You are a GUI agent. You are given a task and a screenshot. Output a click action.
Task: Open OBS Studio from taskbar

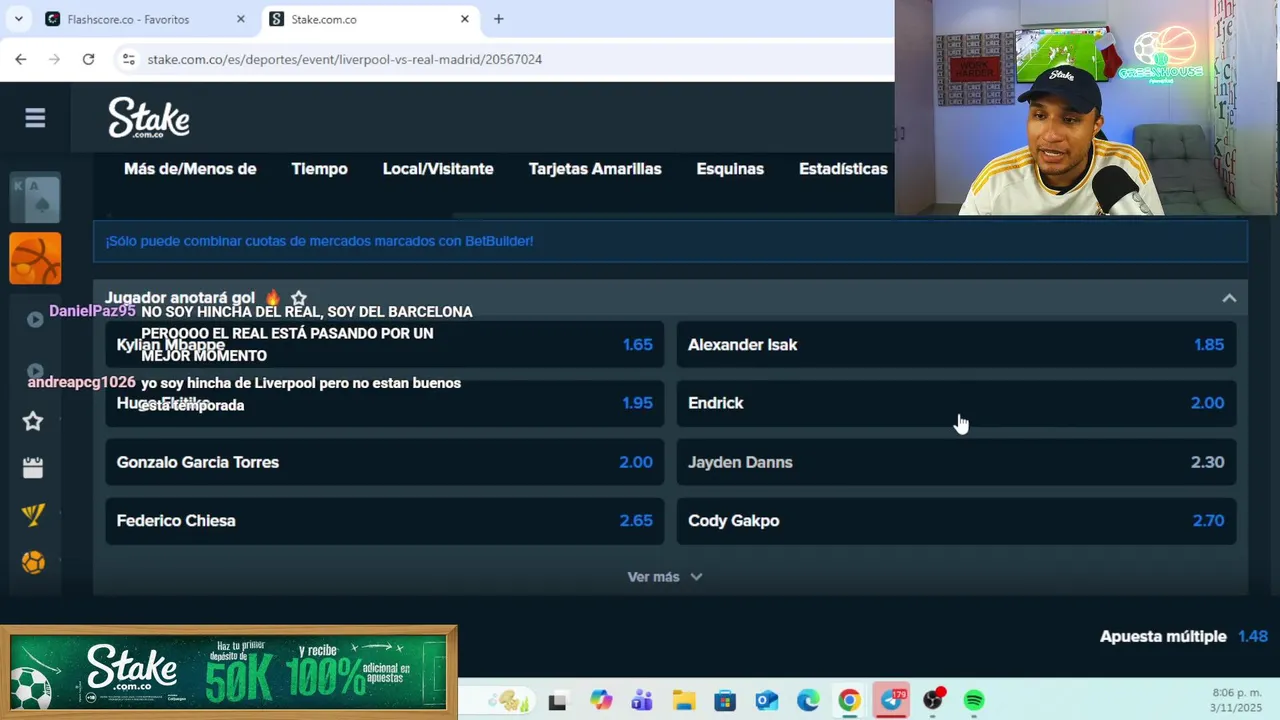(933, 701)
